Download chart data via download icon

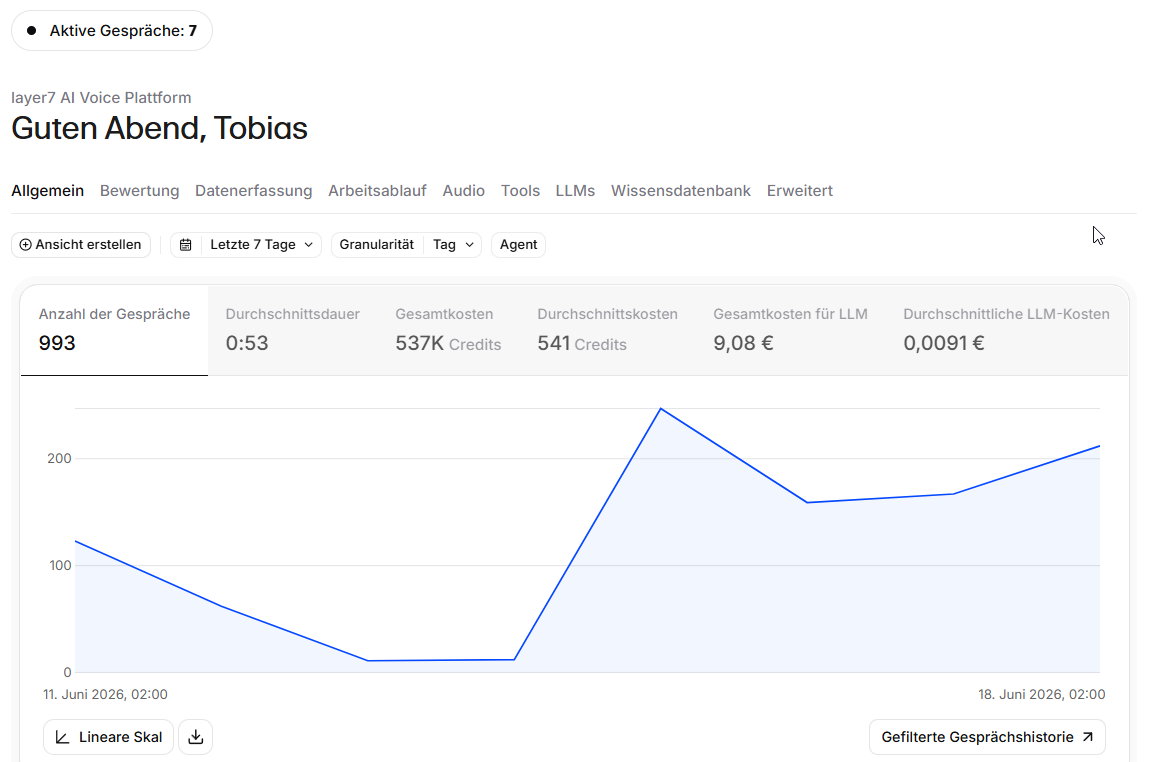tap(196, 737)
